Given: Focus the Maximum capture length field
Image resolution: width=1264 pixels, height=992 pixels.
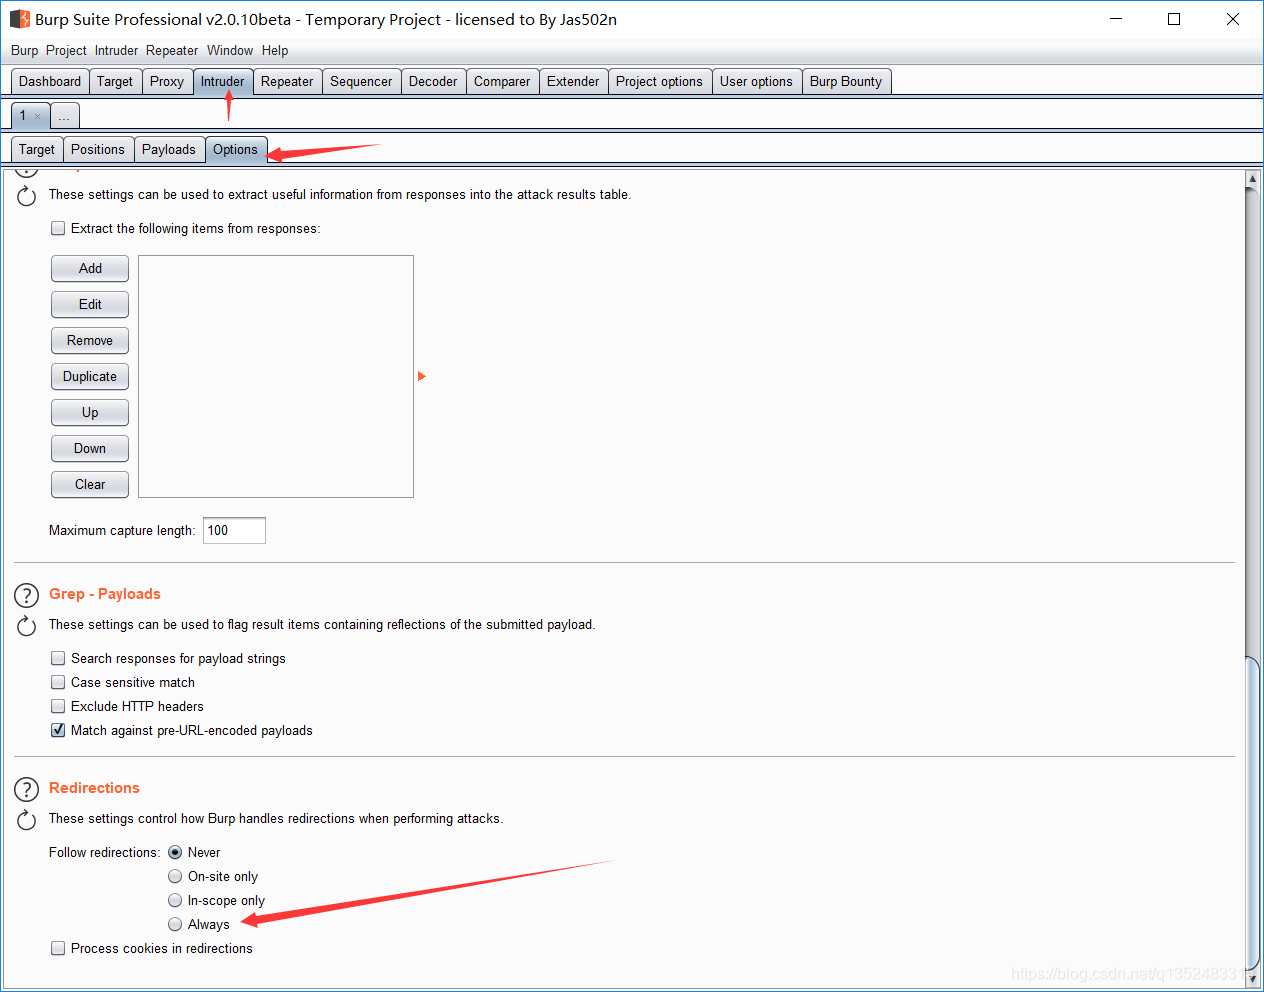Looking at the screenshot, I should tap(234, 530).
